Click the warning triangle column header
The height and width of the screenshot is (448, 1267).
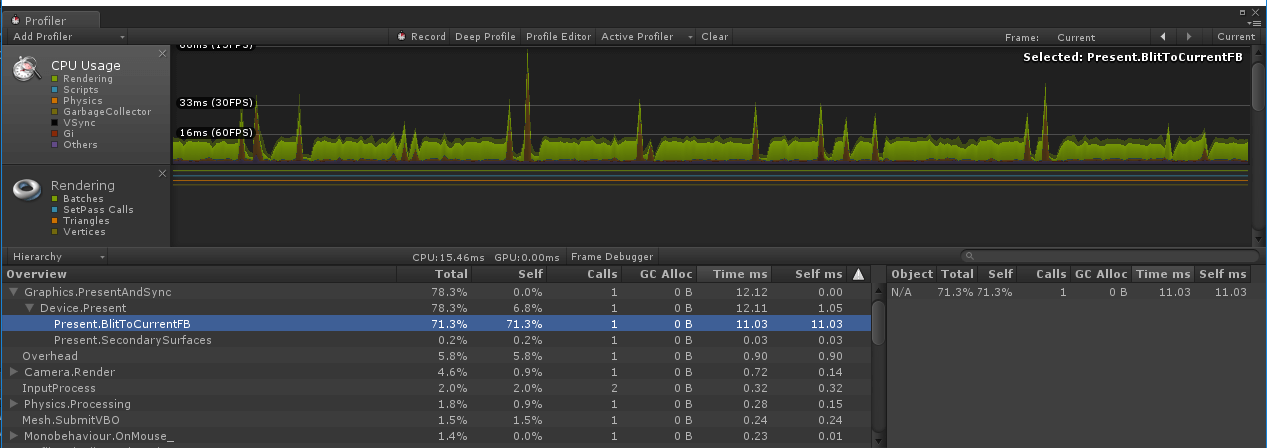point(858,274)
